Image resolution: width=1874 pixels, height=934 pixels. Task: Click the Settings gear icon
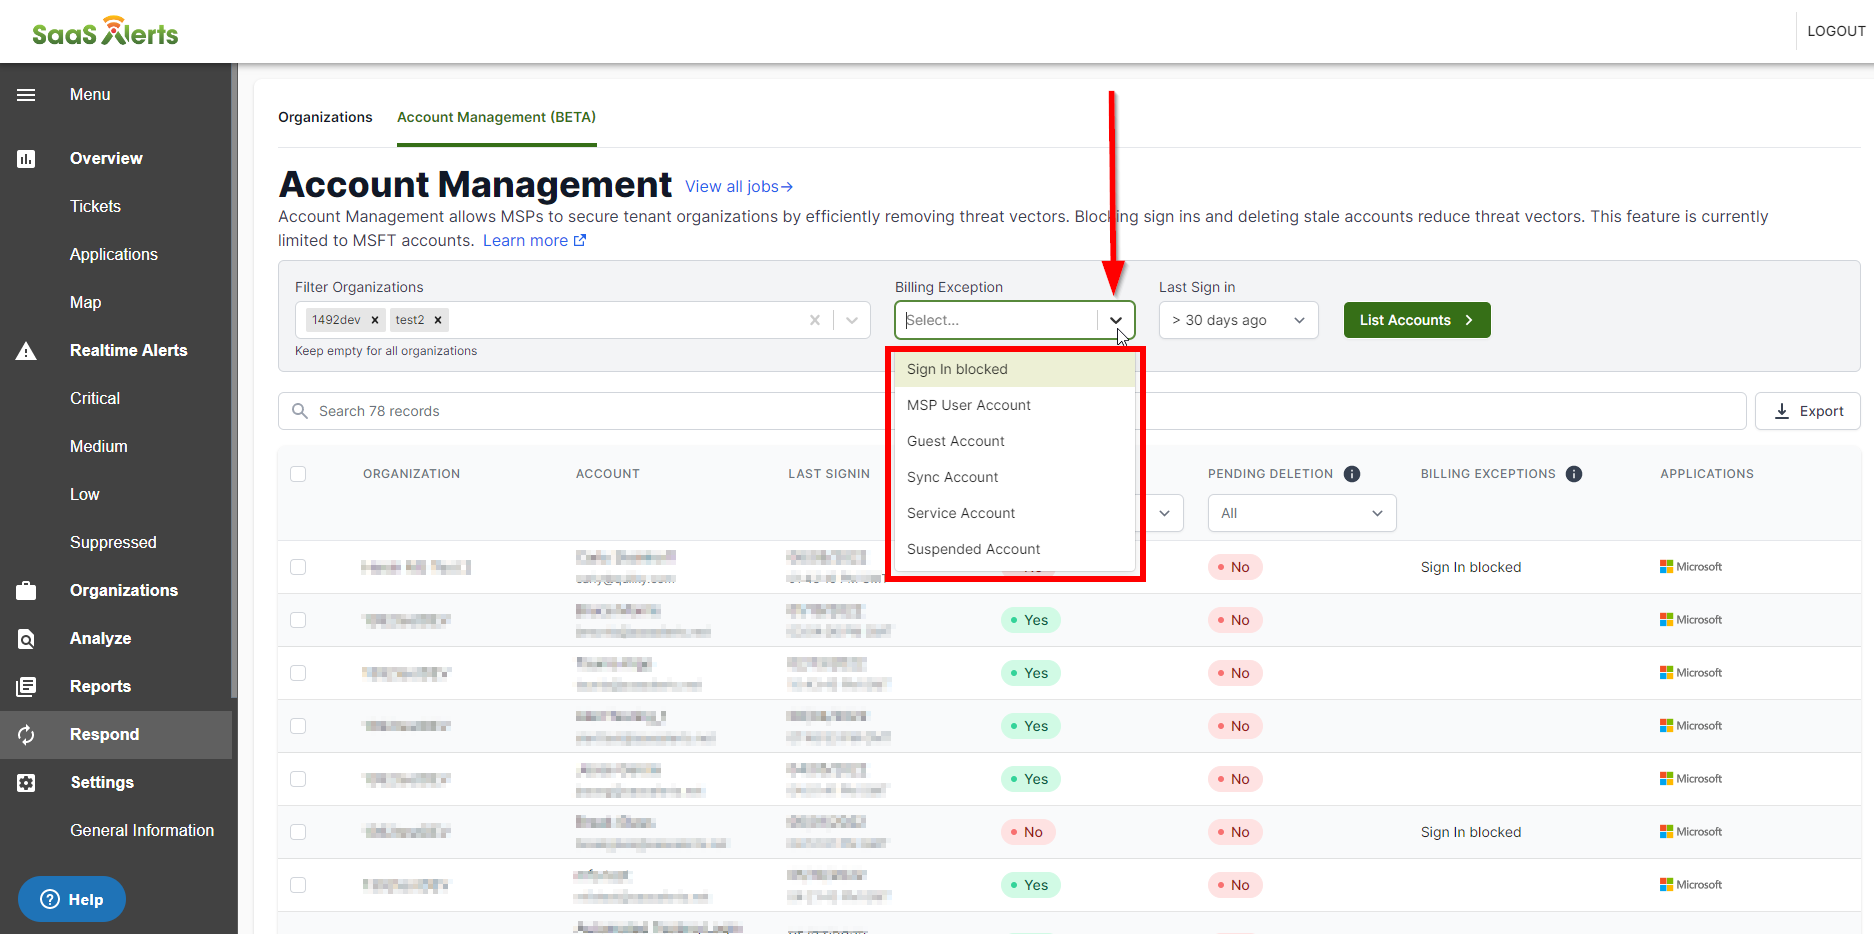tap(26, 783)
